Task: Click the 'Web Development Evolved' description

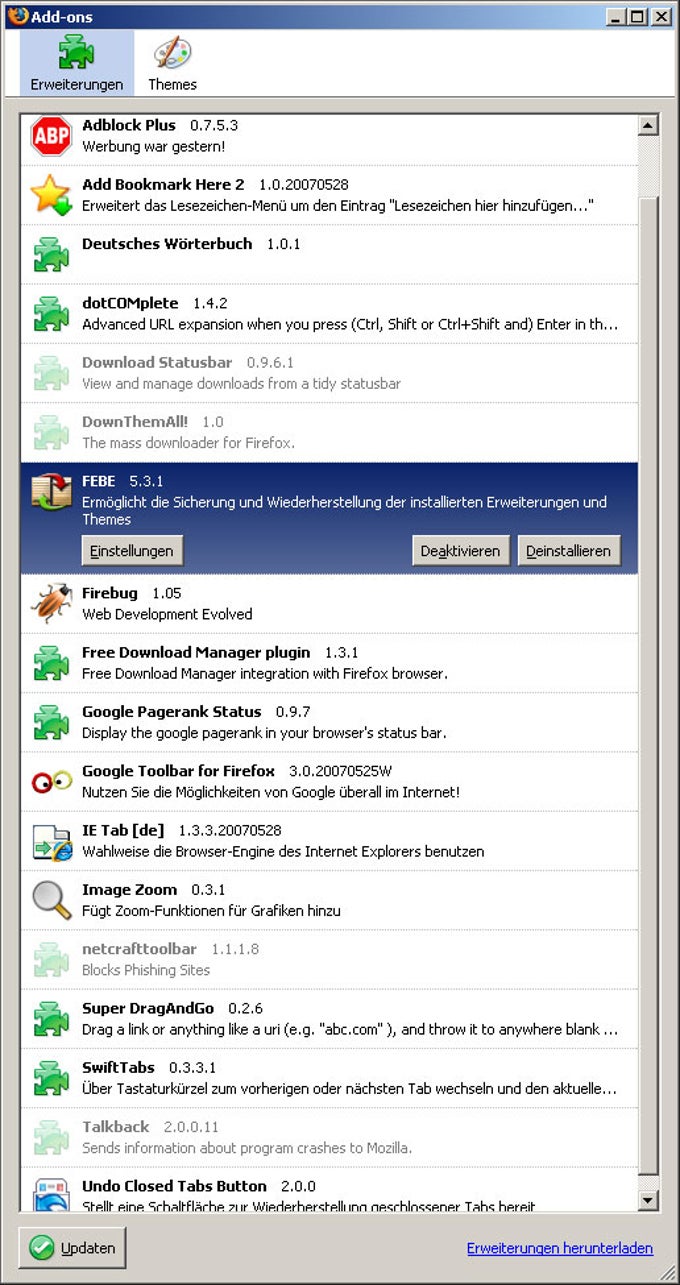Action: tap(167, 614)
